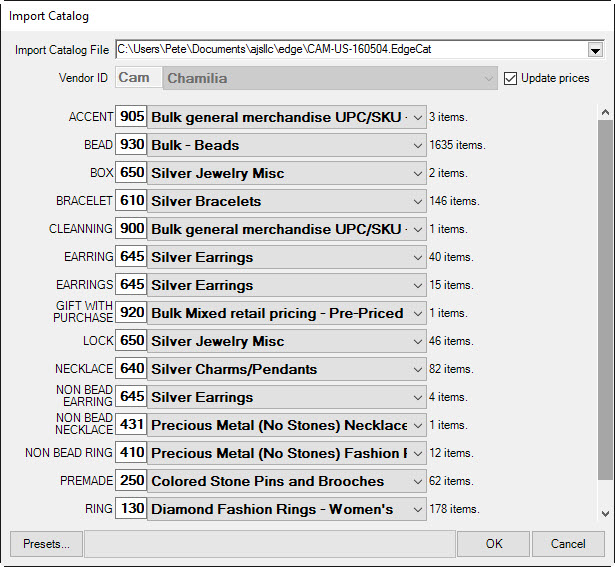
Task: Open the BRACELET Silver Bracelets dropdown
Action: pyautogui.click(x=418, y=201)
